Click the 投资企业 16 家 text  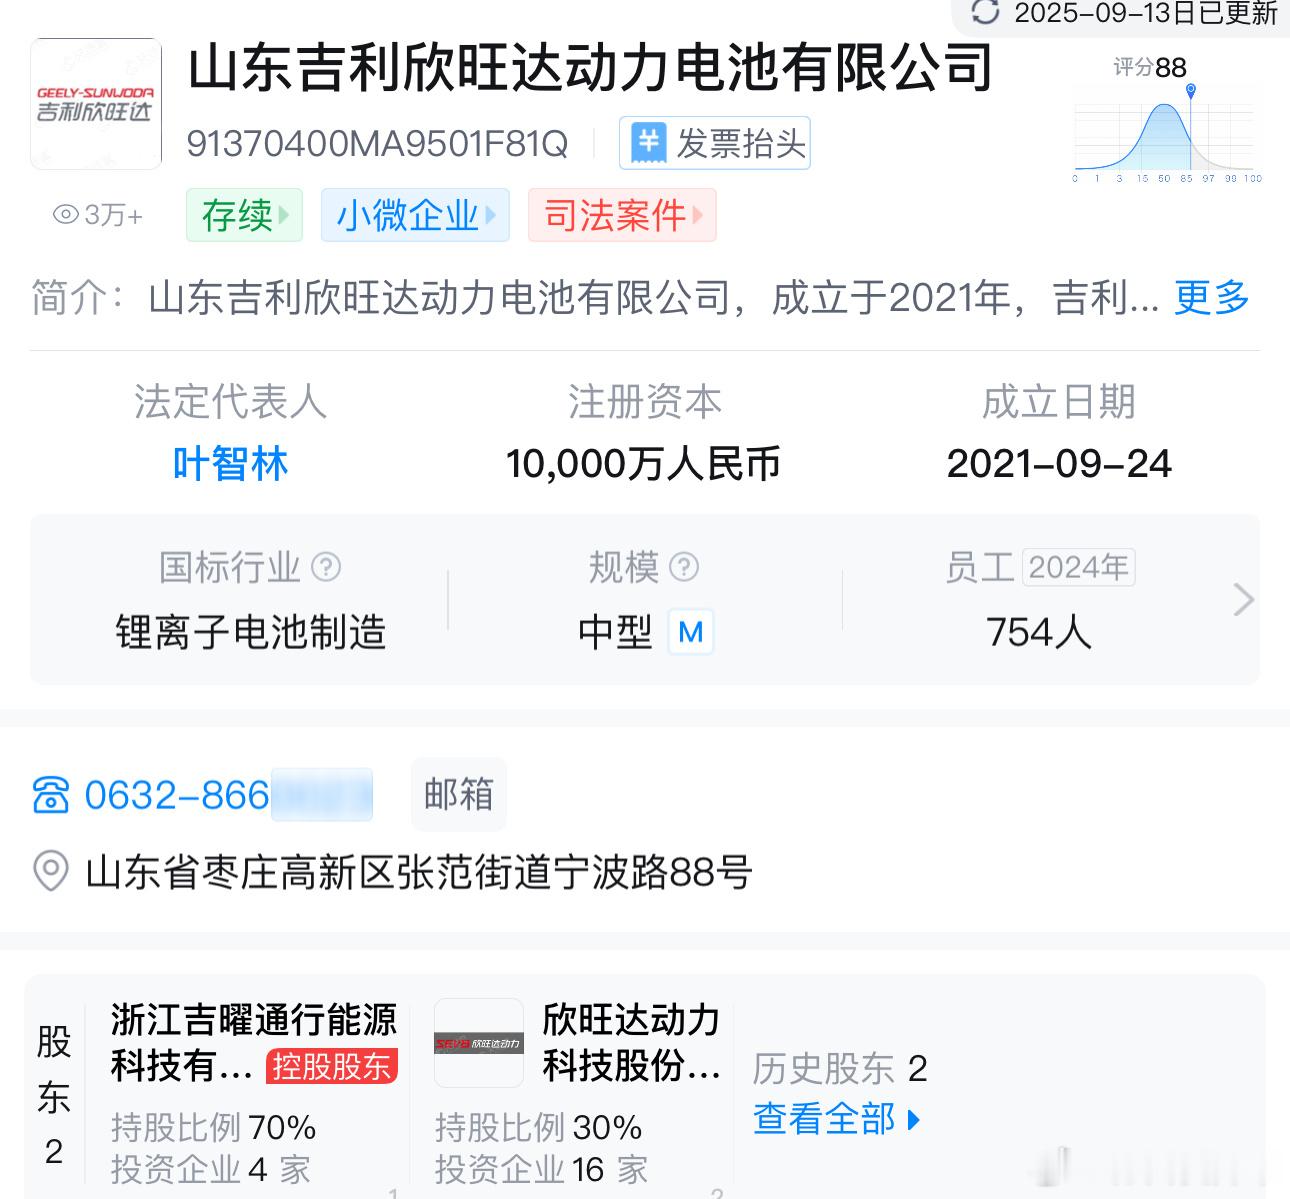pyautogui.click(x=541, y=1169)
